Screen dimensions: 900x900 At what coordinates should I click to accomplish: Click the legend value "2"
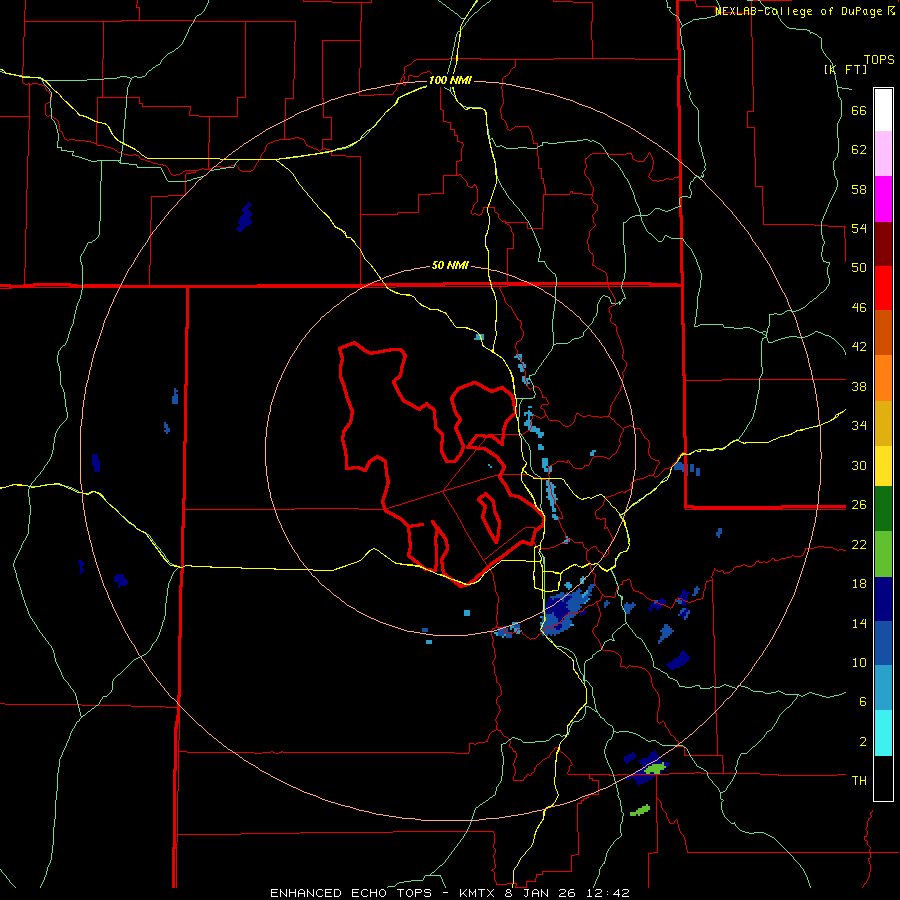pos(863,742)
